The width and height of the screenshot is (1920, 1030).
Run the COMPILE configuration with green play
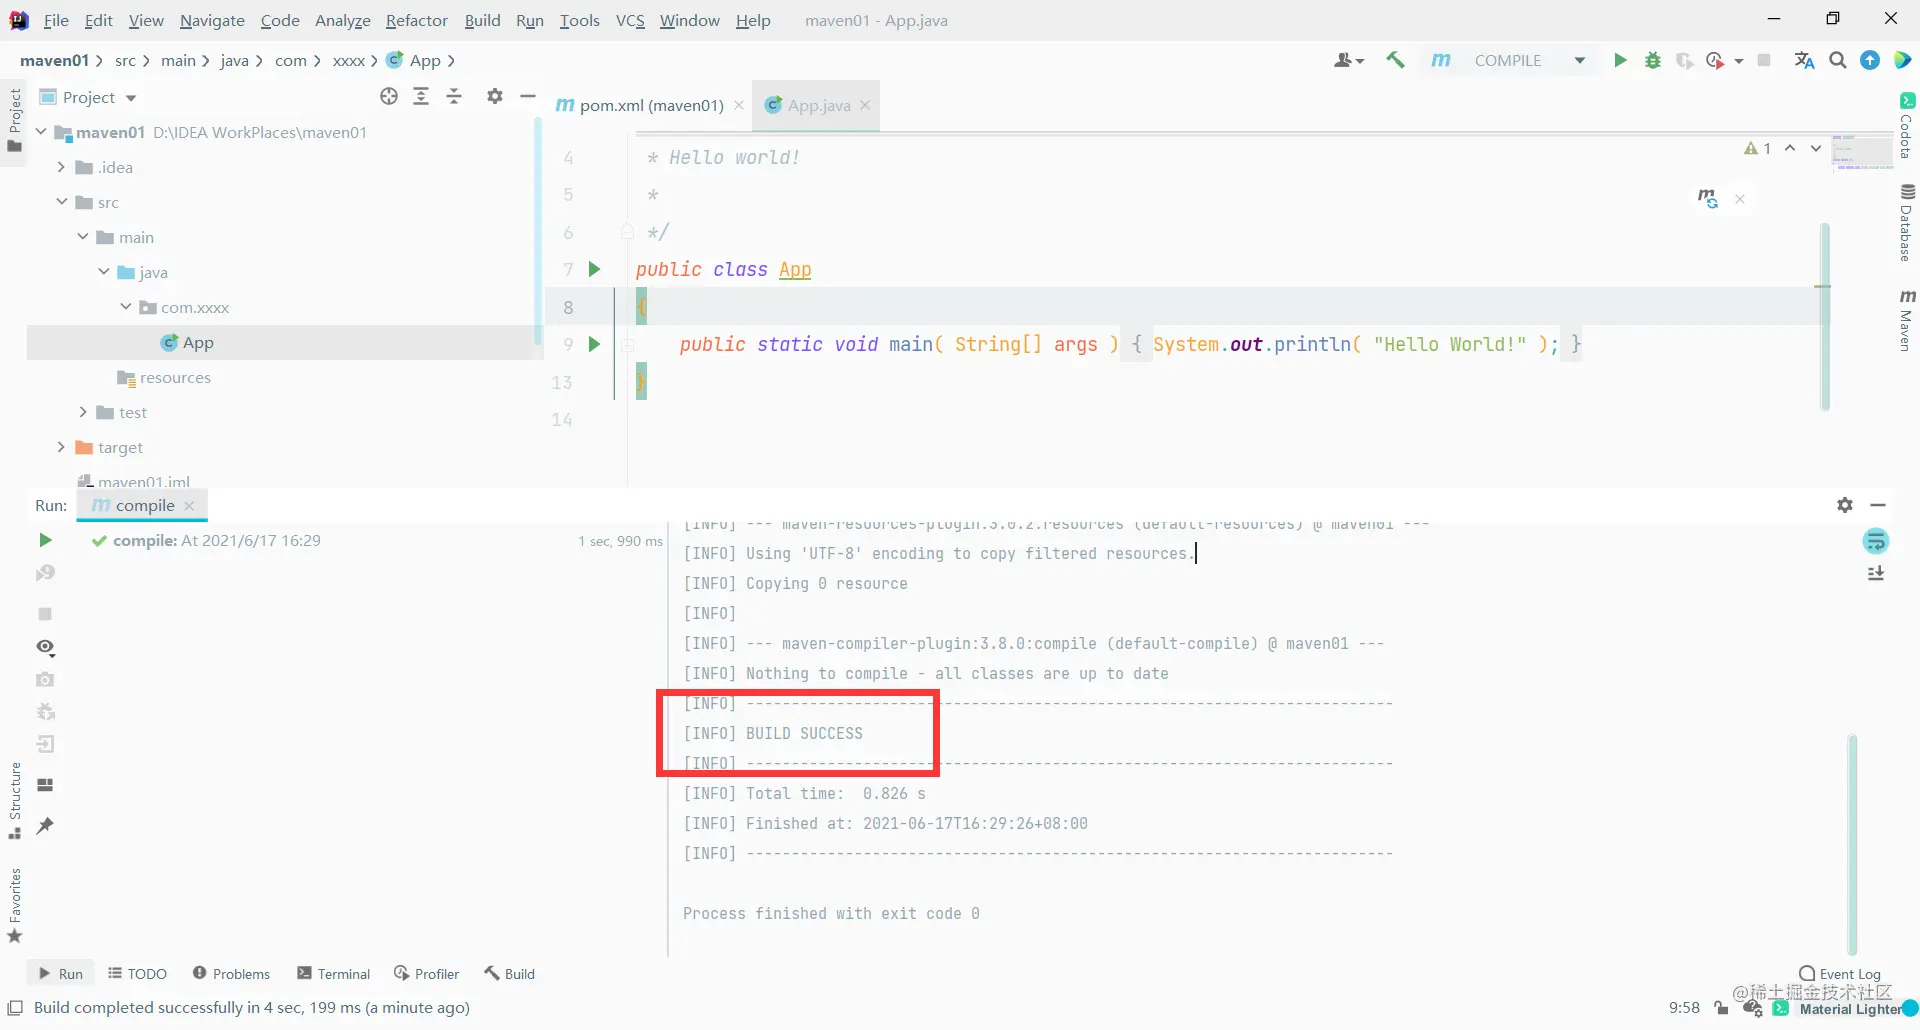point(1620,60)
